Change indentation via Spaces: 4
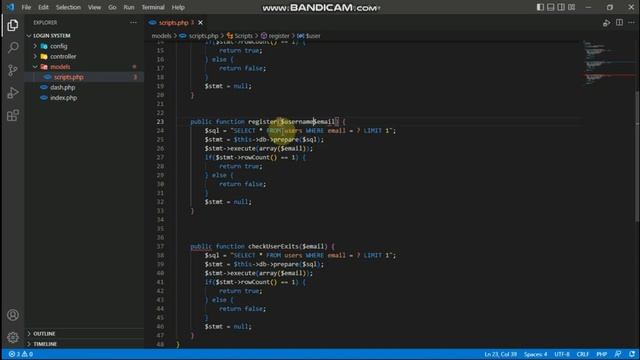This screenshot has height=360, width=640. coord(535,354)
